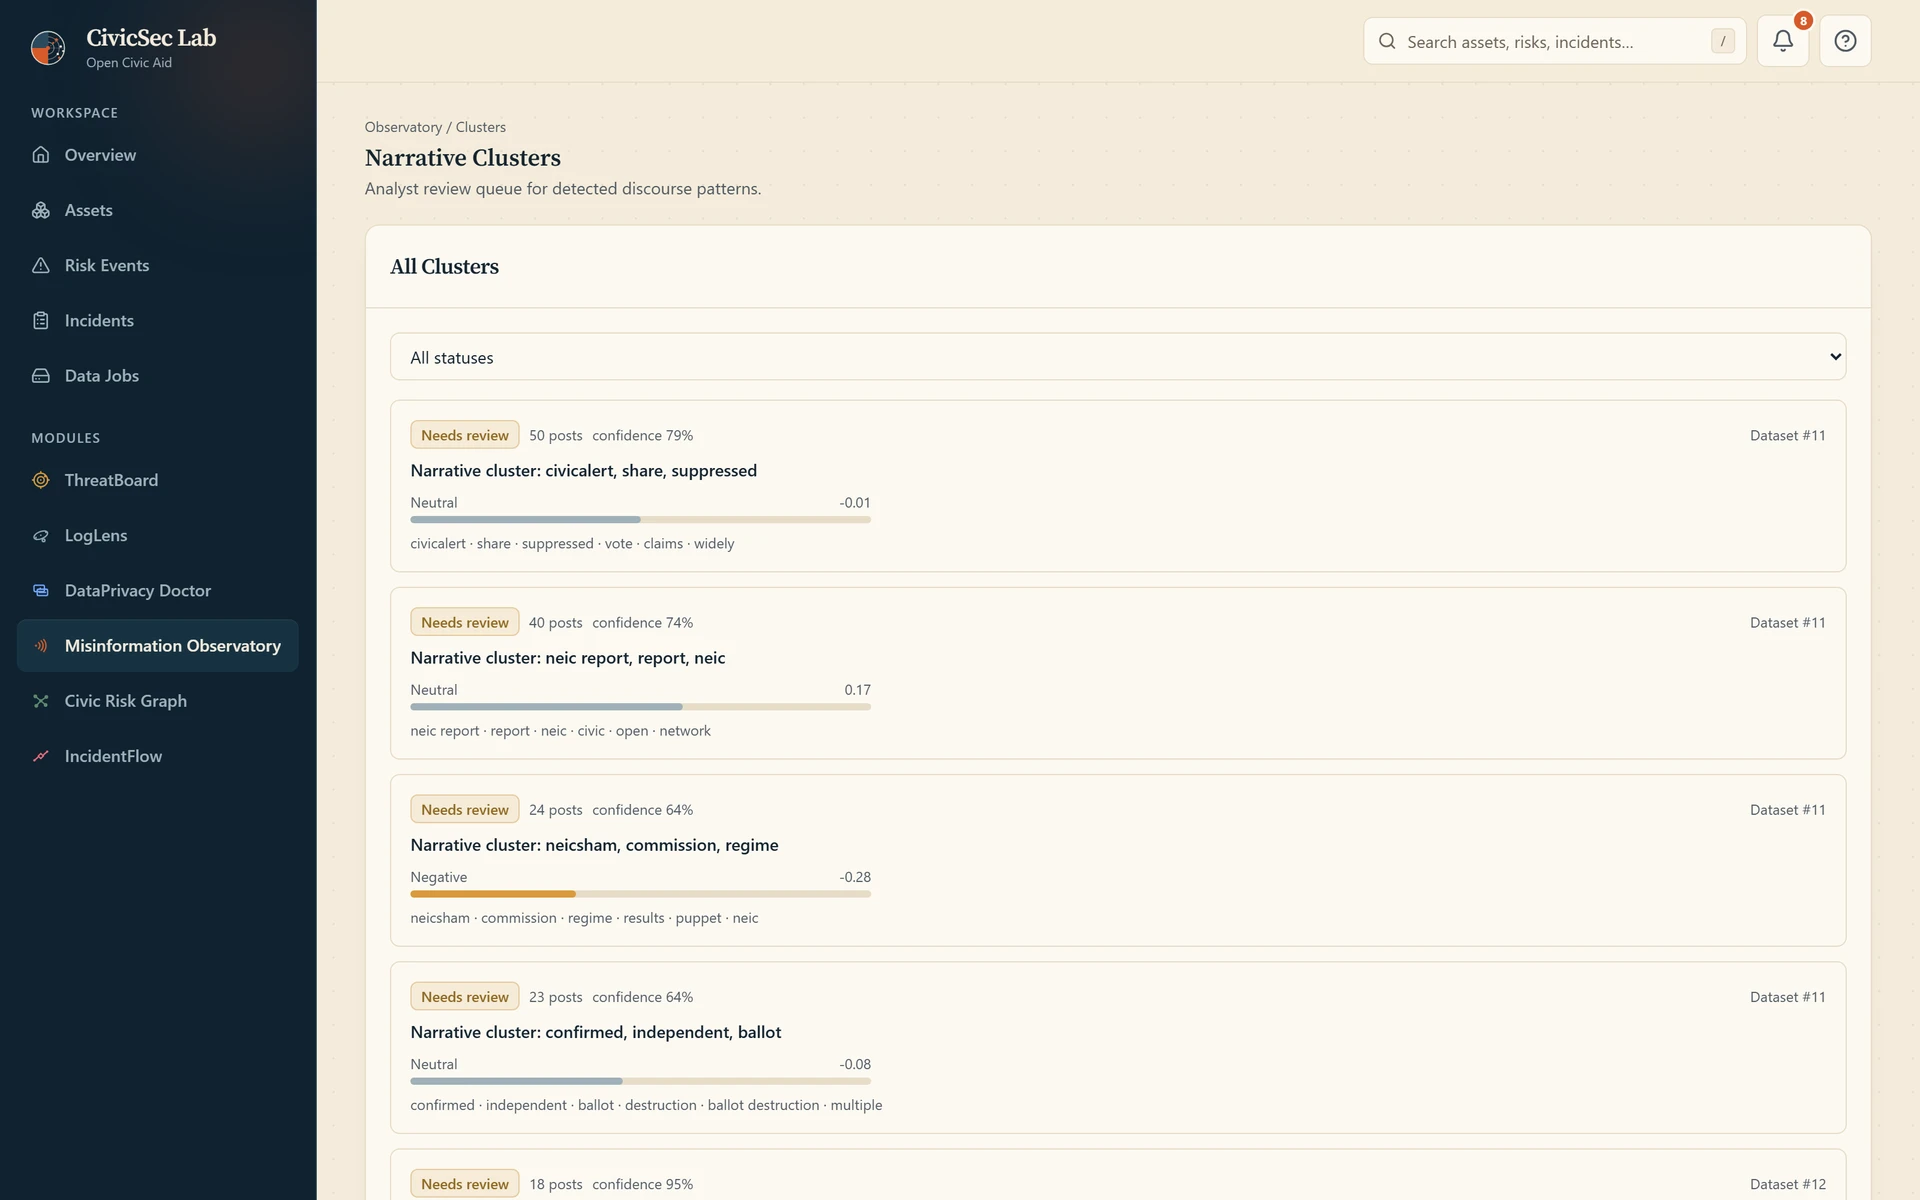Click 'confidence 79%' text
This screenshot has width=1920, height=1200.
click(642, 435)
